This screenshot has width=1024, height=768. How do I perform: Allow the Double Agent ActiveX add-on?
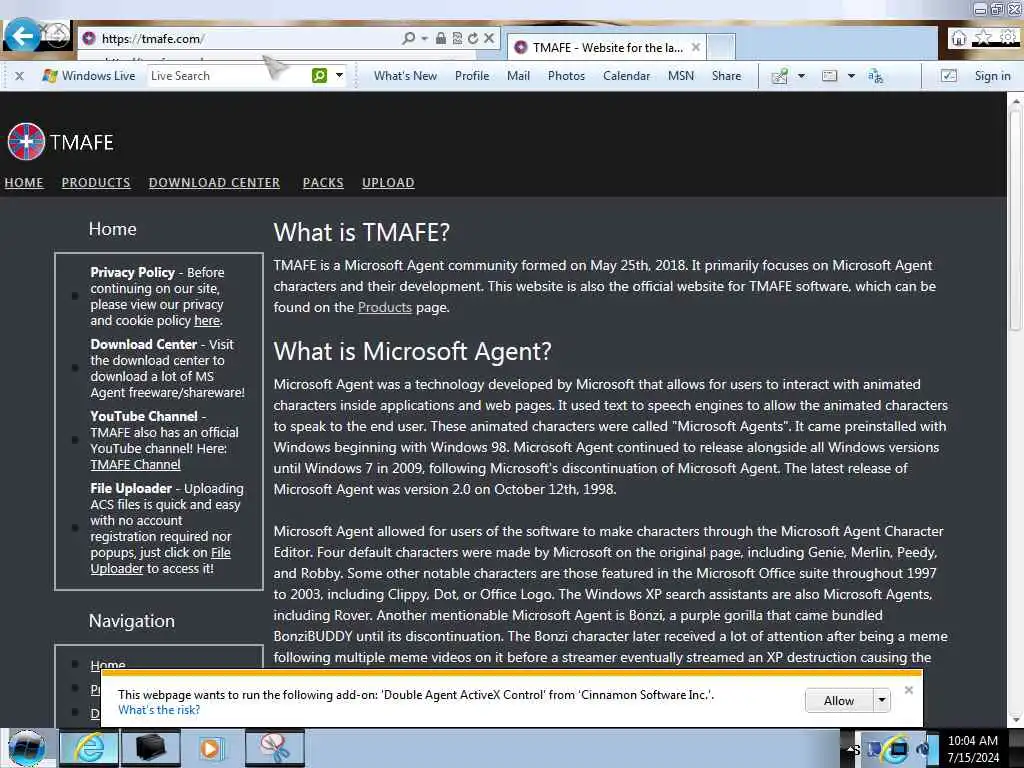pos(839,701)
